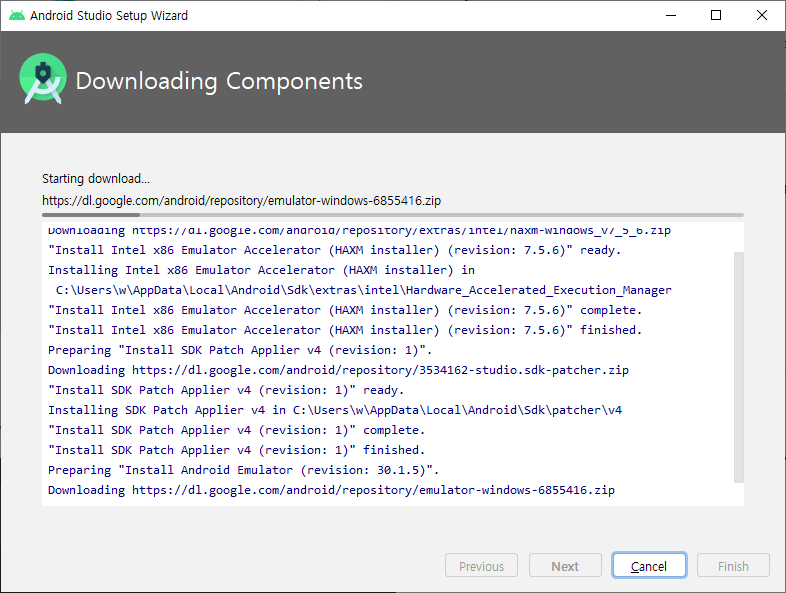Click log line 'HAXM installer (revision: 7.5.6) complete.'
Image resolution: width=786 pixels, height=593 pixels.
(x=345, y=310)
